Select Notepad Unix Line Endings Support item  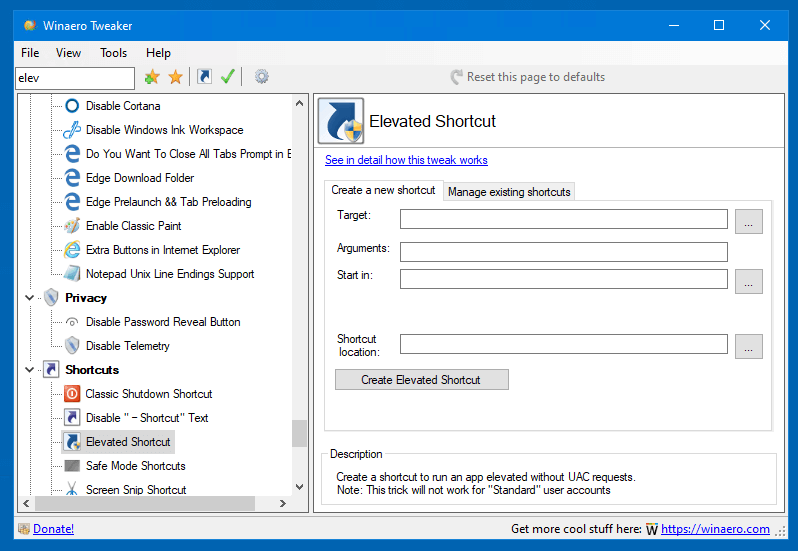[x=169, y=274]
